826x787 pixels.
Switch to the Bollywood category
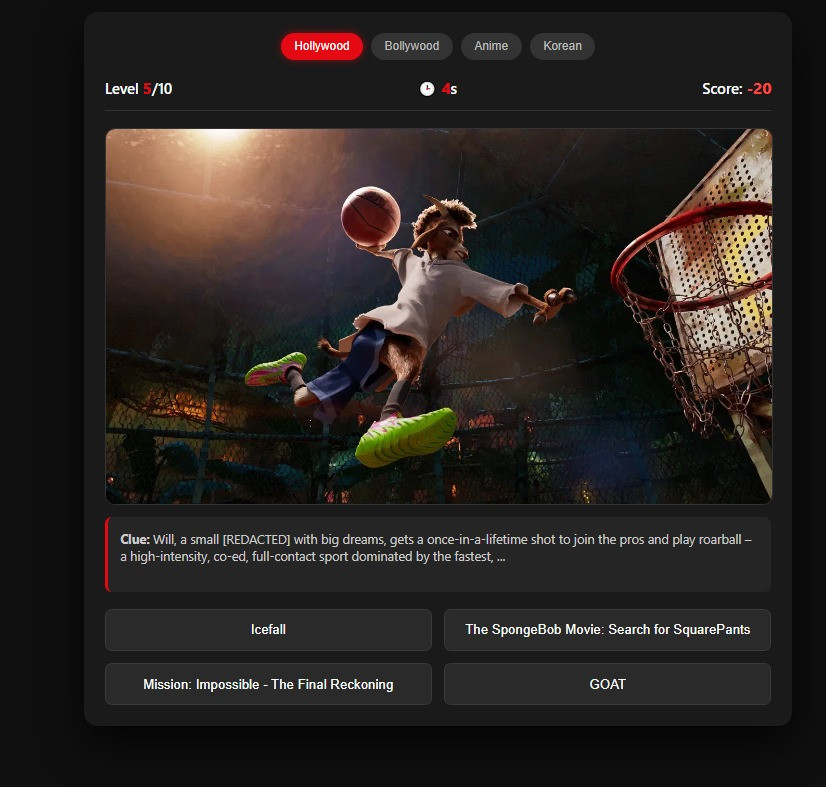[411, 46]
